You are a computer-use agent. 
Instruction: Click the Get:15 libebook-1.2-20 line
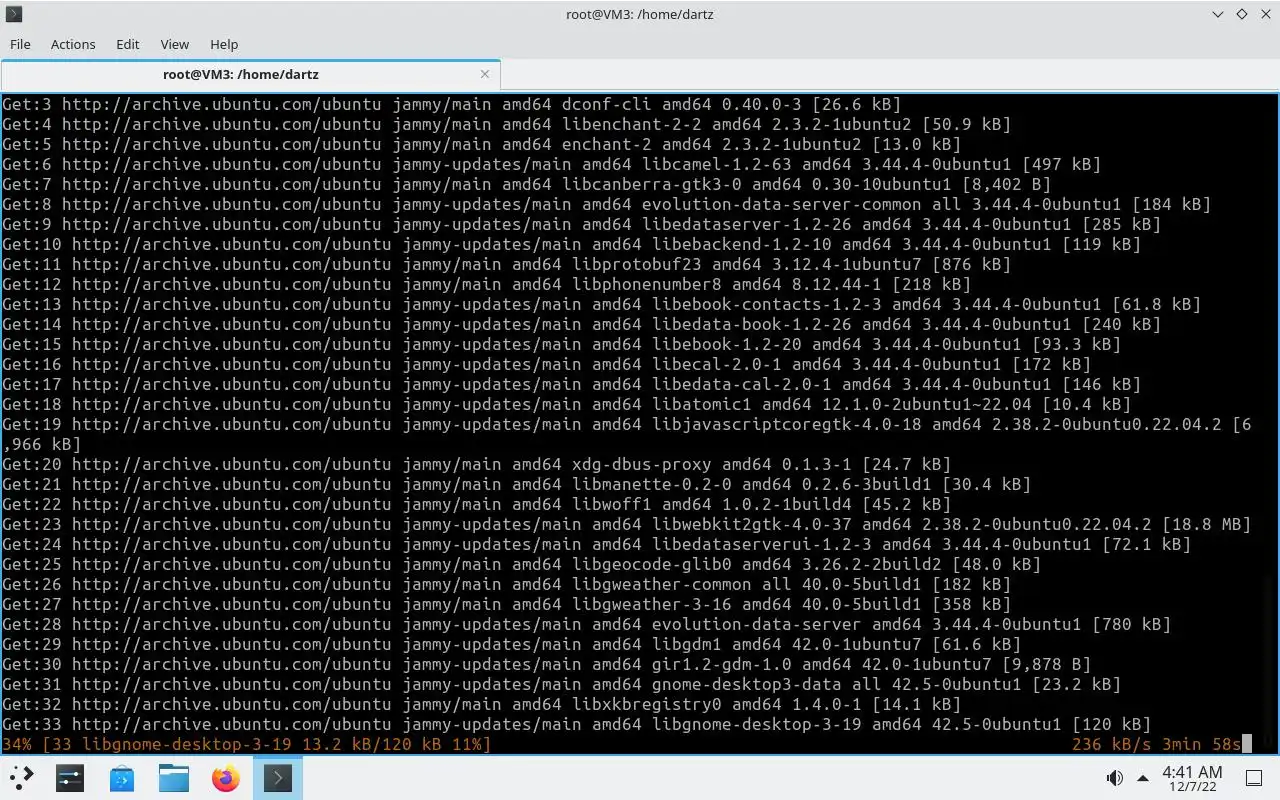(x=561, y=344)
